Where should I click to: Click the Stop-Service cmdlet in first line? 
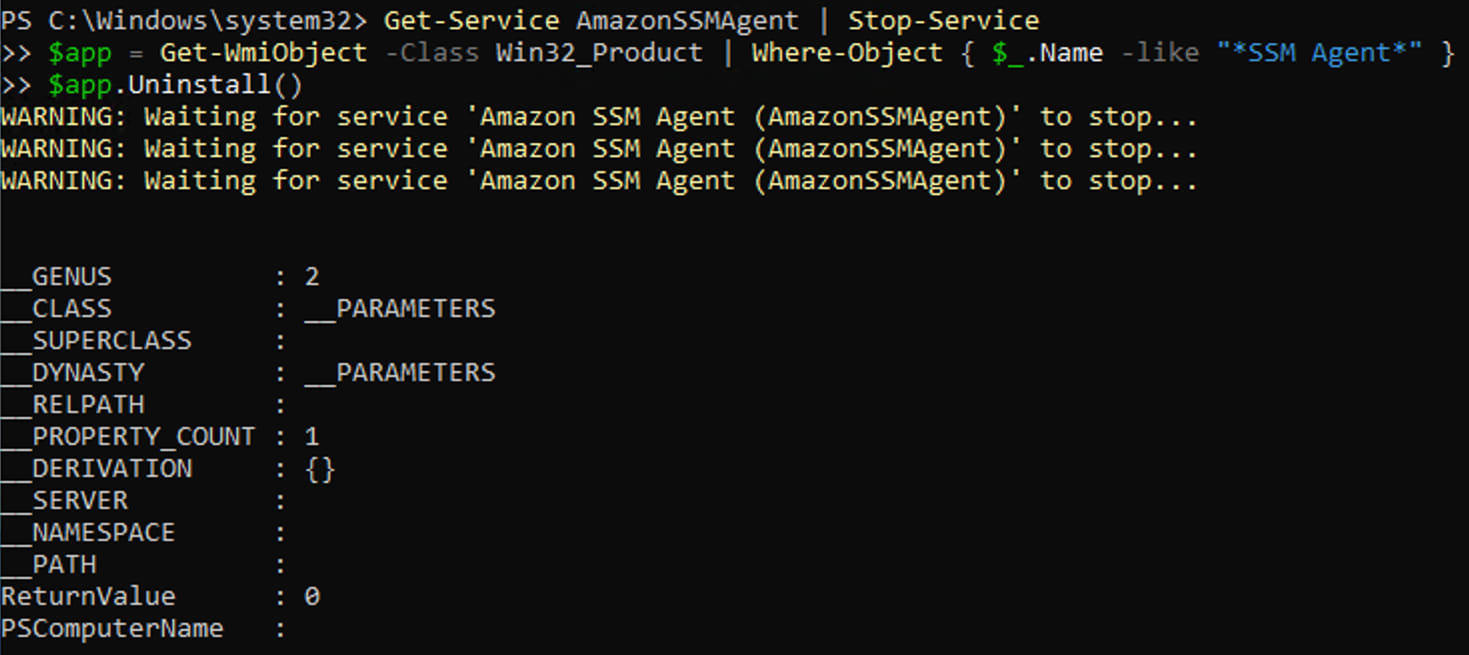pos(944,20)
